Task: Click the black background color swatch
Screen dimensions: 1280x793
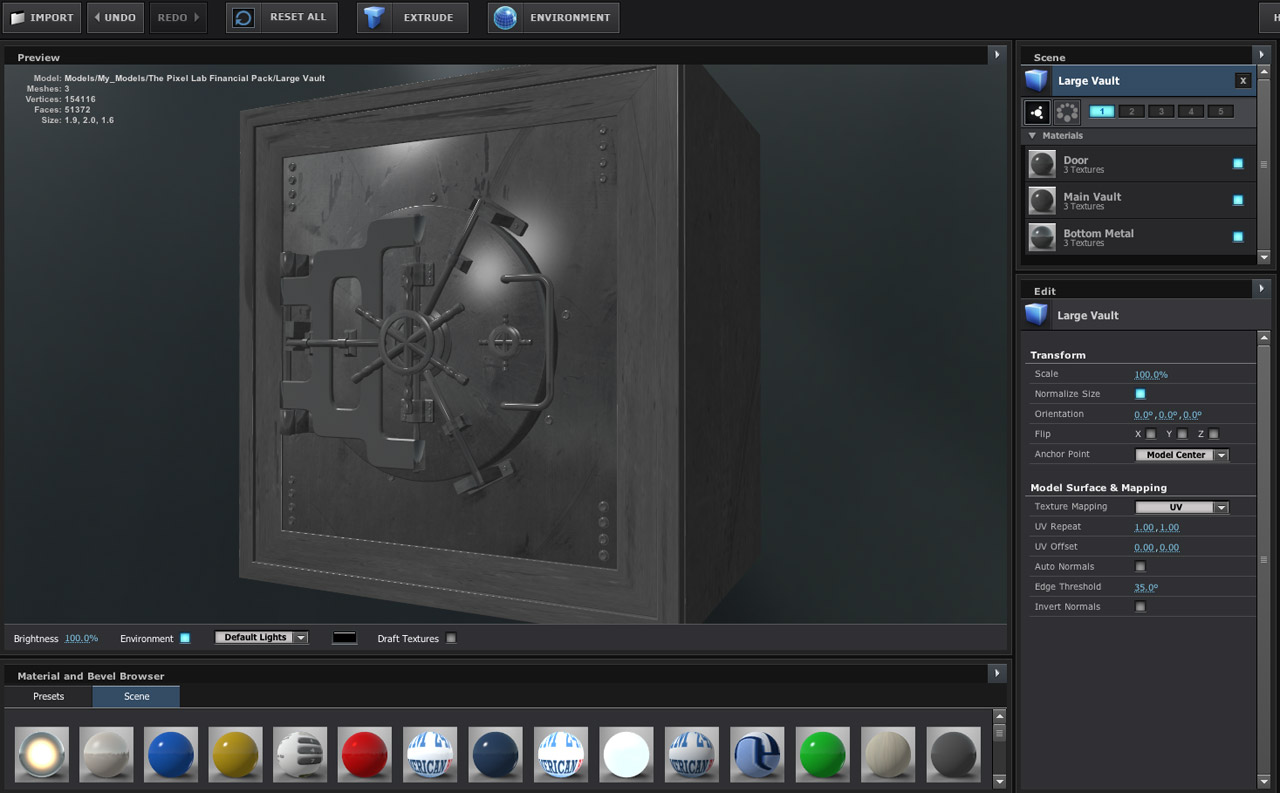Action: [345, 638]
